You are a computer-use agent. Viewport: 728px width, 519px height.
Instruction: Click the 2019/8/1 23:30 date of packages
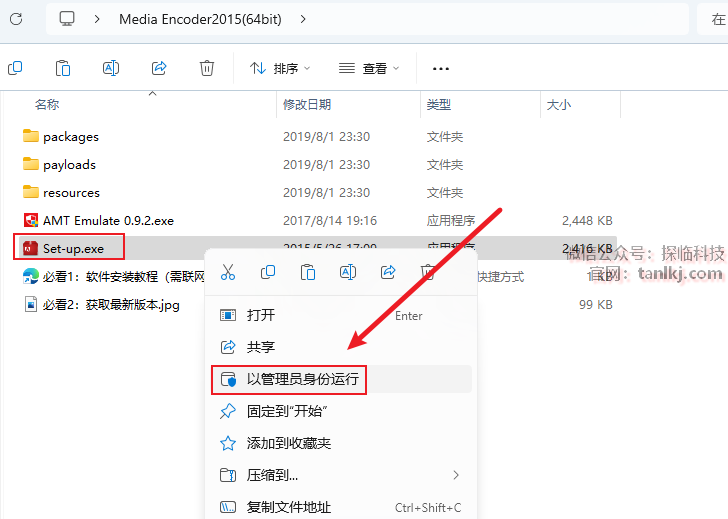326,137
